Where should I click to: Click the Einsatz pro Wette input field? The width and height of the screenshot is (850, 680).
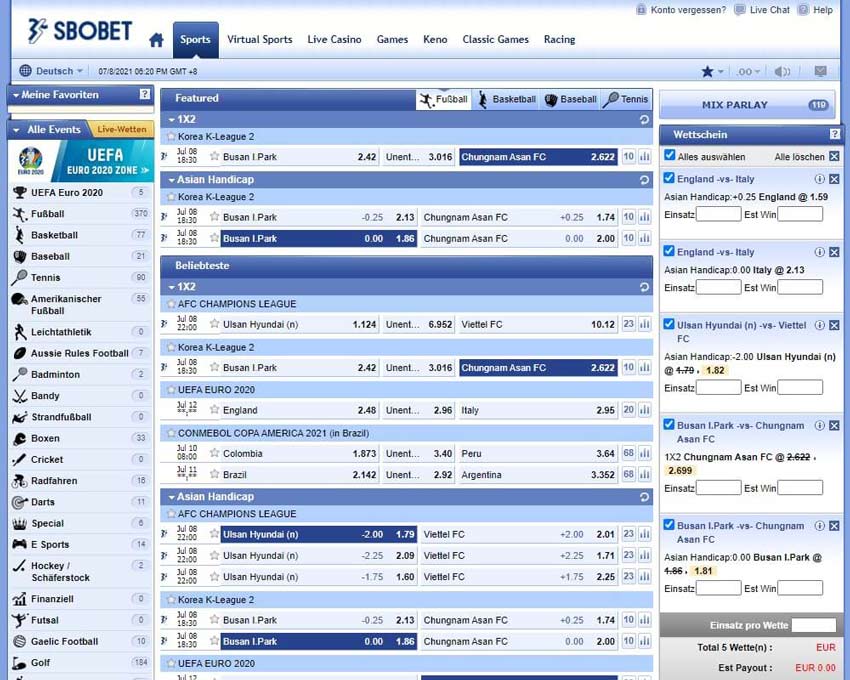click(812, 625)
